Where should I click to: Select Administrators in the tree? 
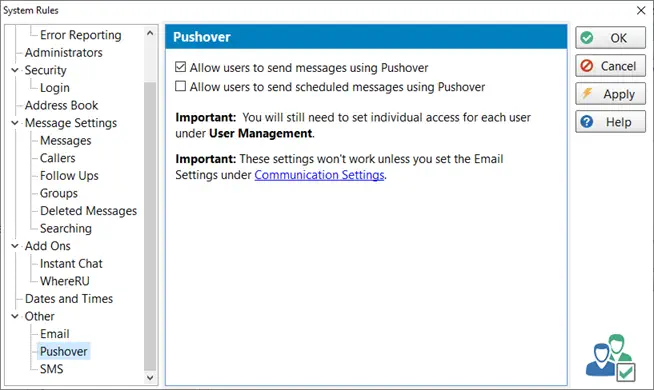[x=63, y=53]
